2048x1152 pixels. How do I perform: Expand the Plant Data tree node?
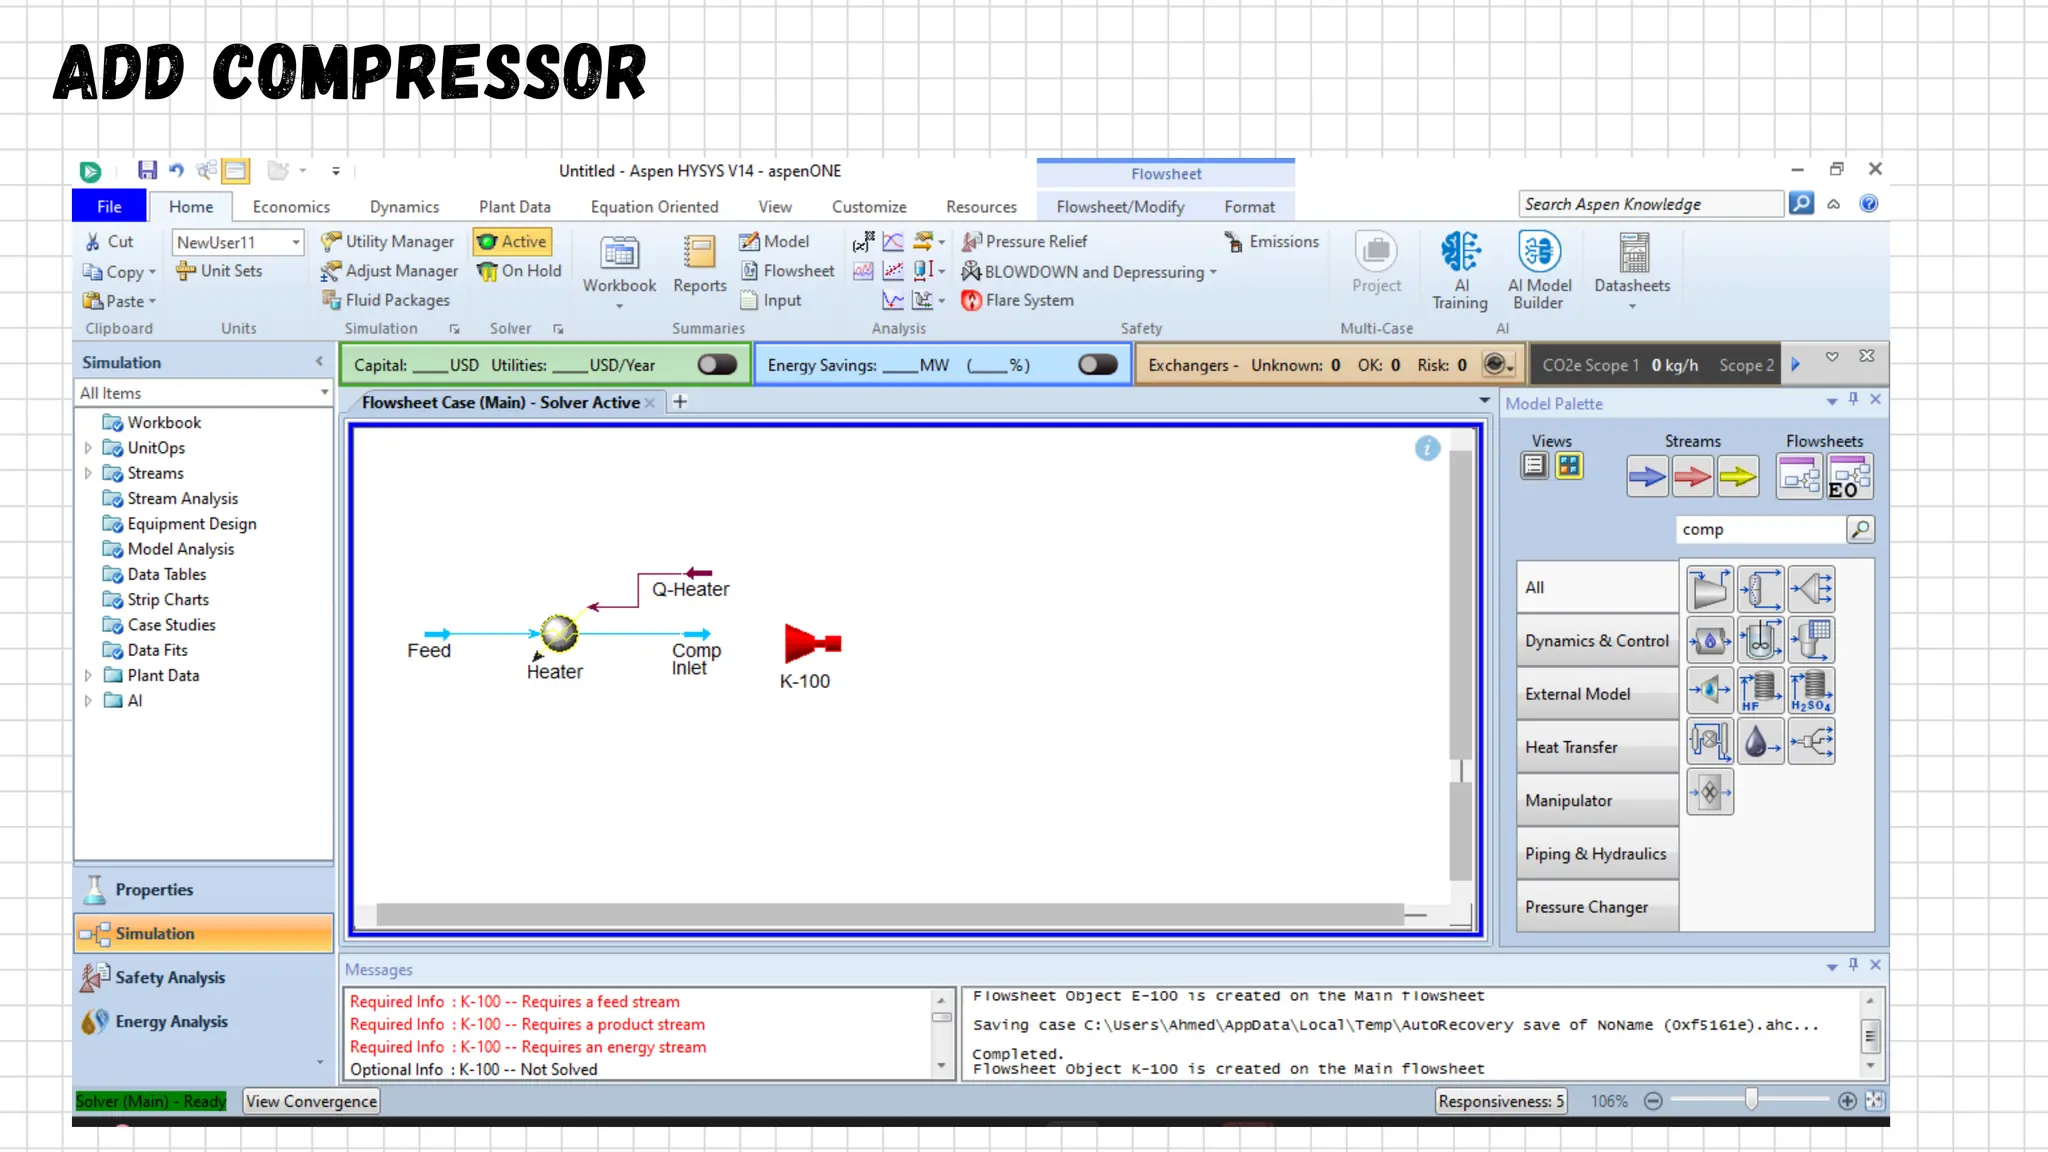88,675
